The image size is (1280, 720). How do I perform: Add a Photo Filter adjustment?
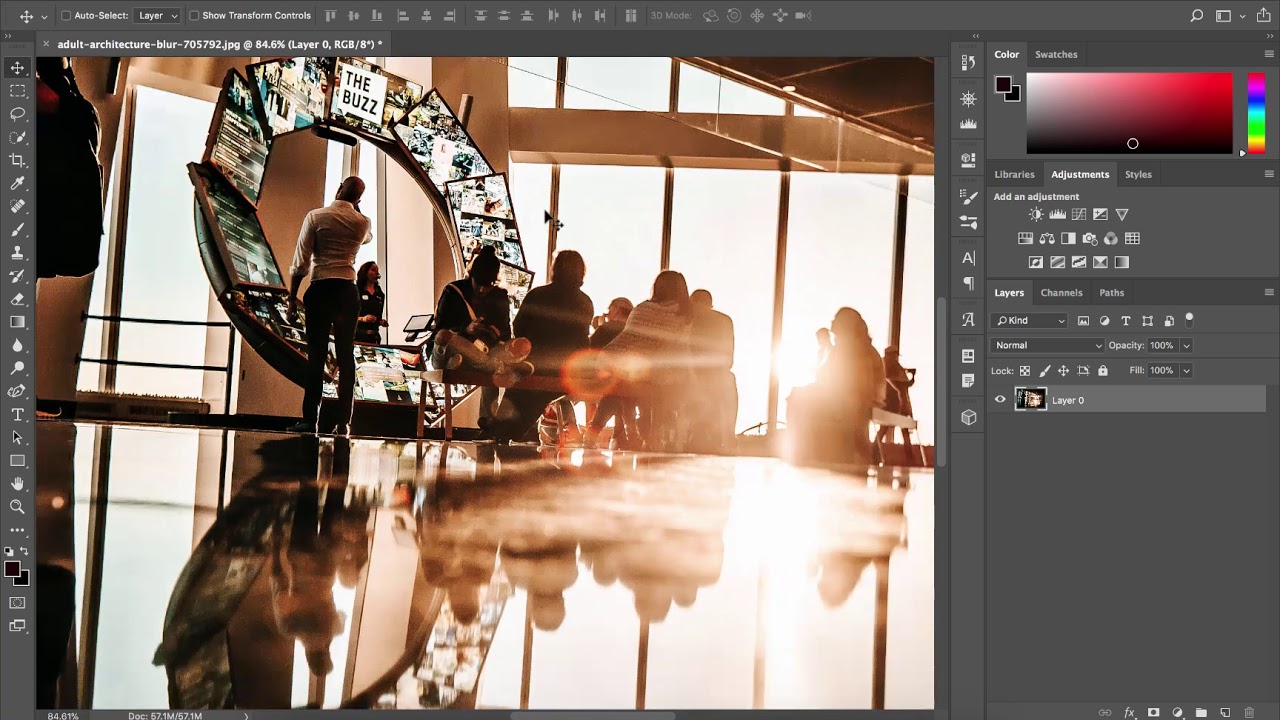click(x=1090, y=238)
